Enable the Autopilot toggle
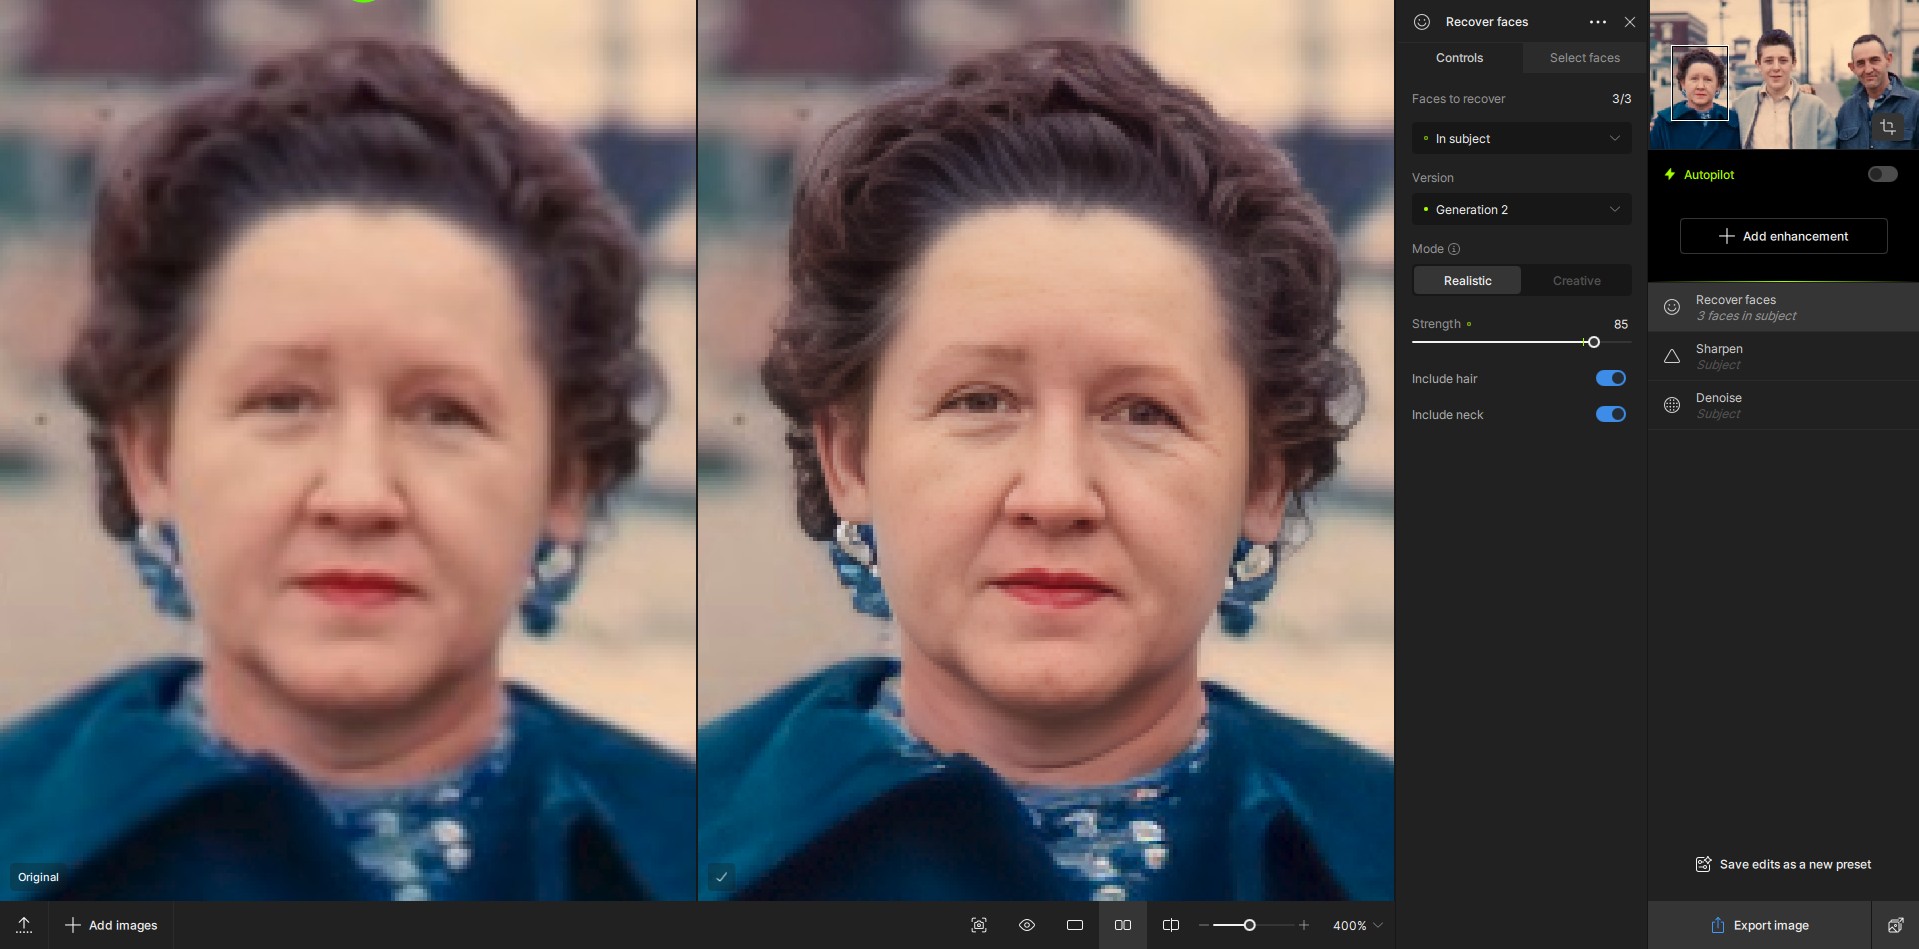Screen dimensions: 1919x949 pyautogui.click(x=1882, y=174)
